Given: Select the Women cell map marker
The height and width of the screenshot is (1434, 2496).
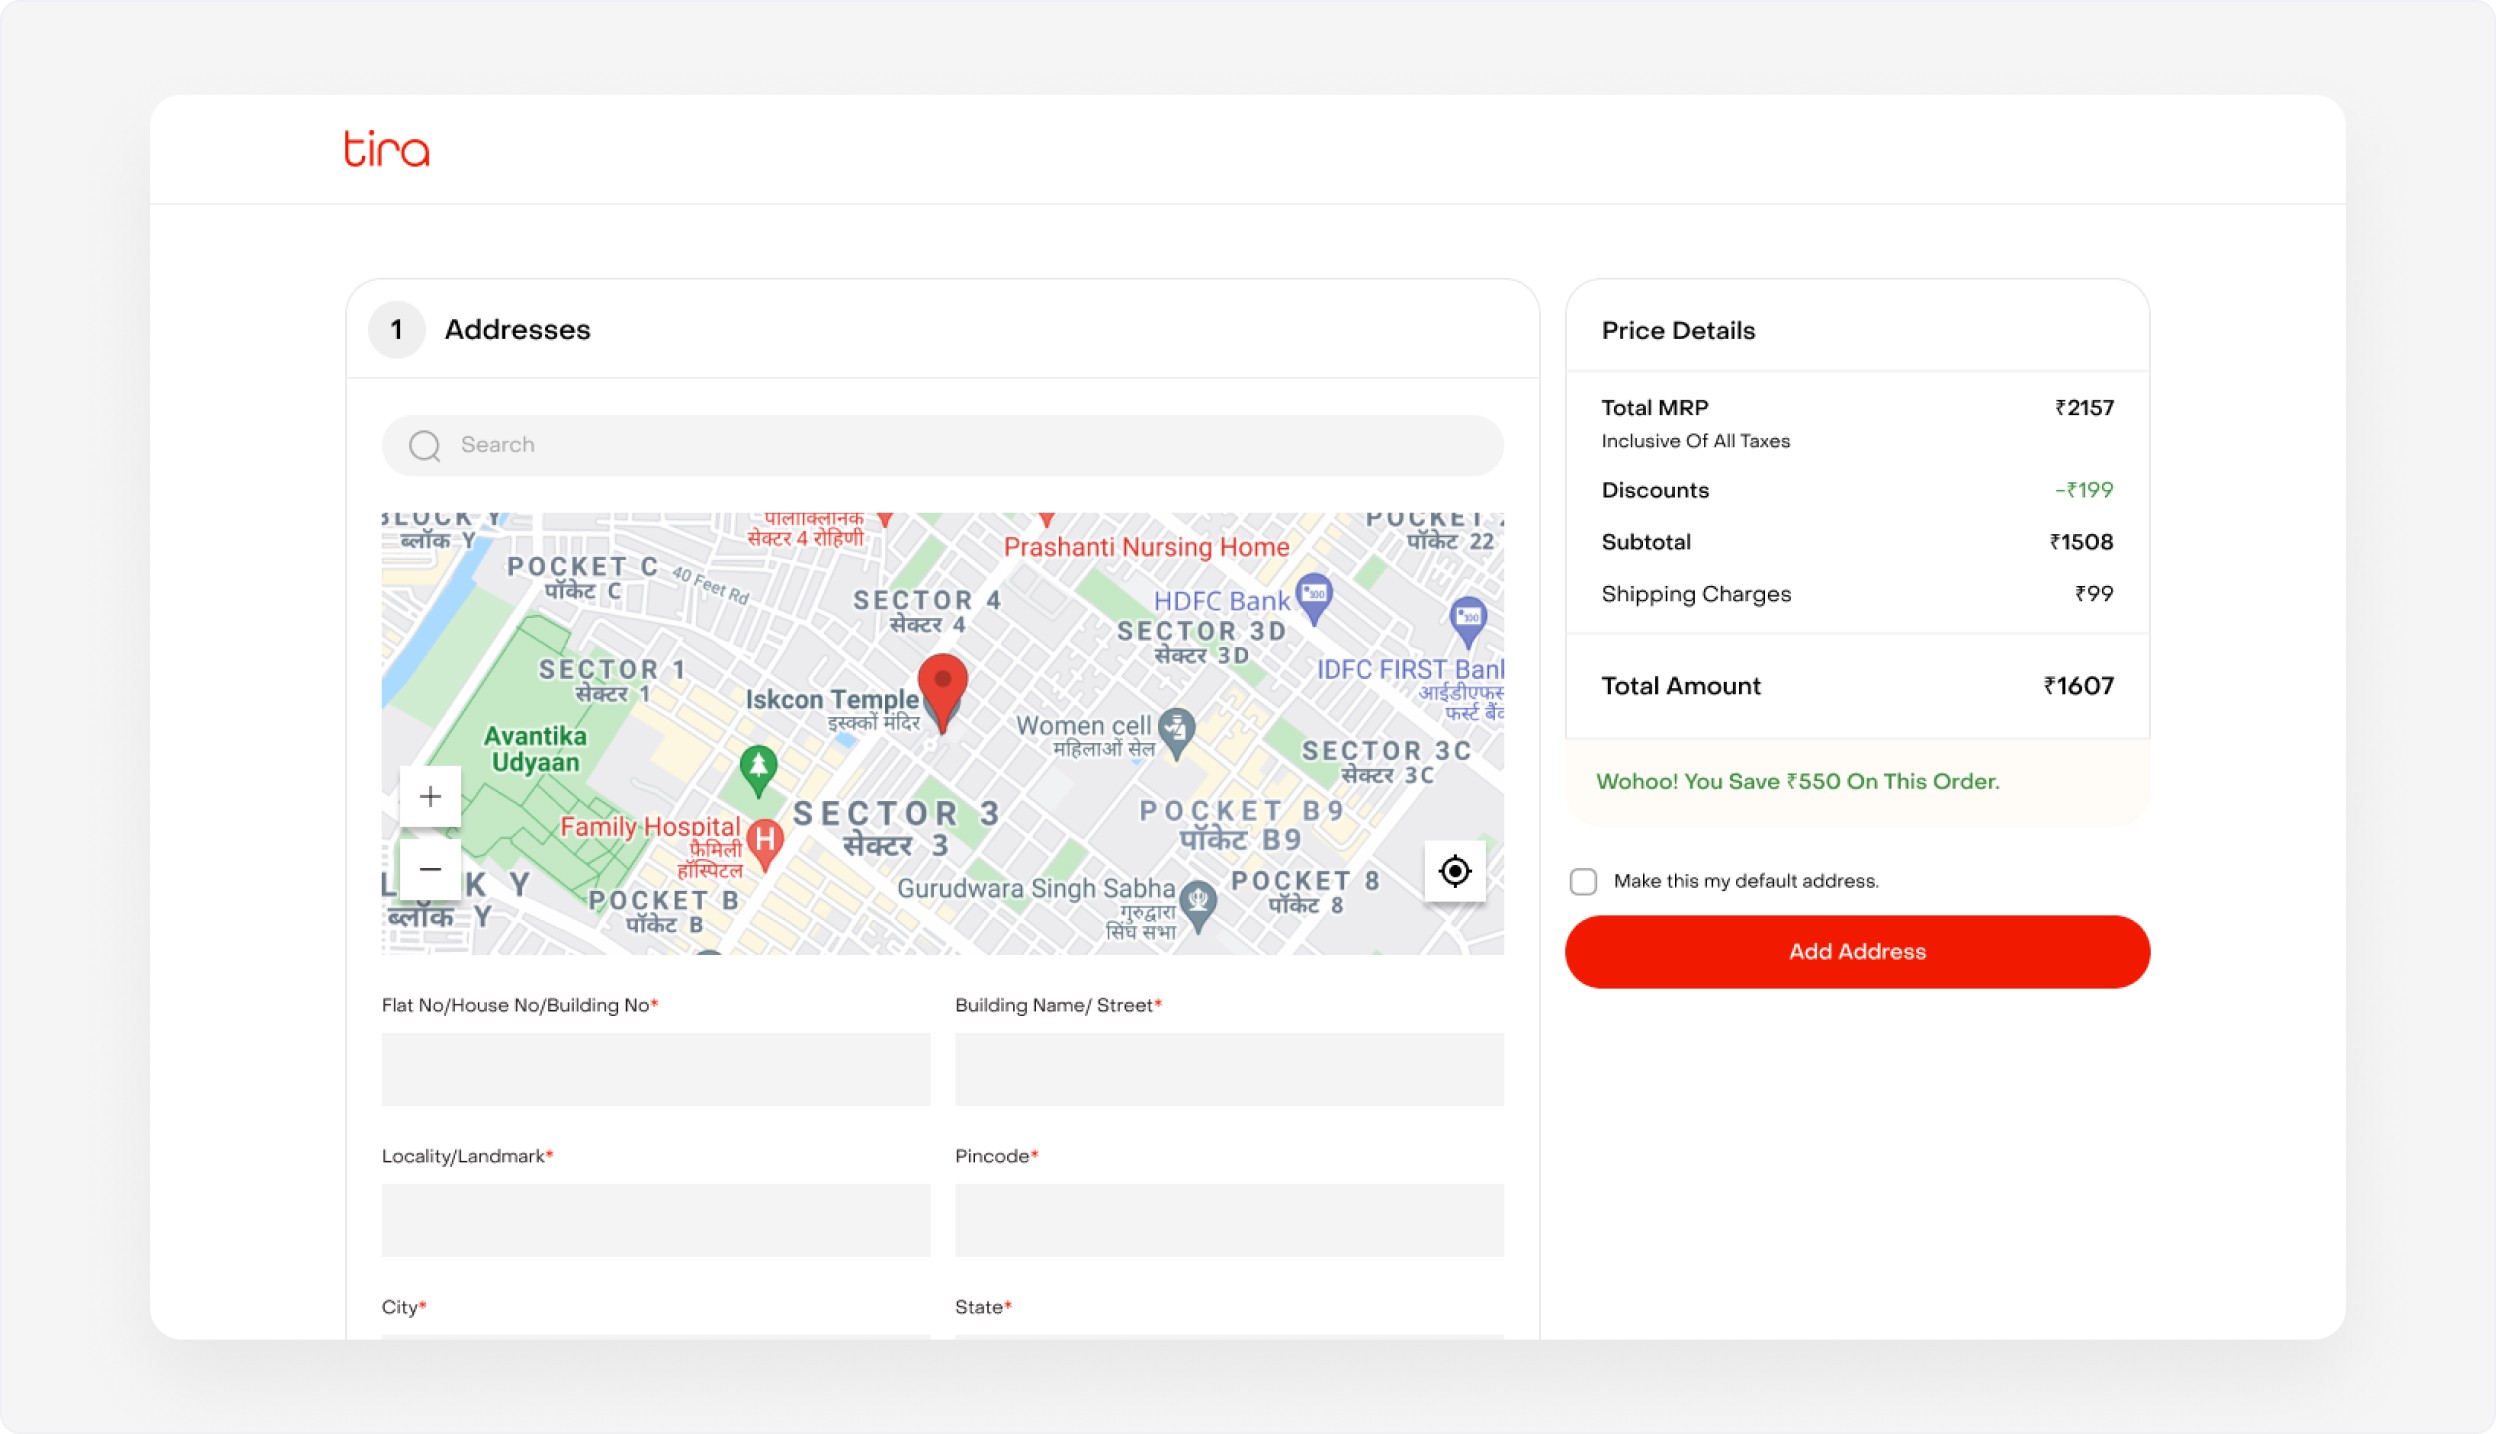Looking at the screenshot, I should [x=1177, y=729].
